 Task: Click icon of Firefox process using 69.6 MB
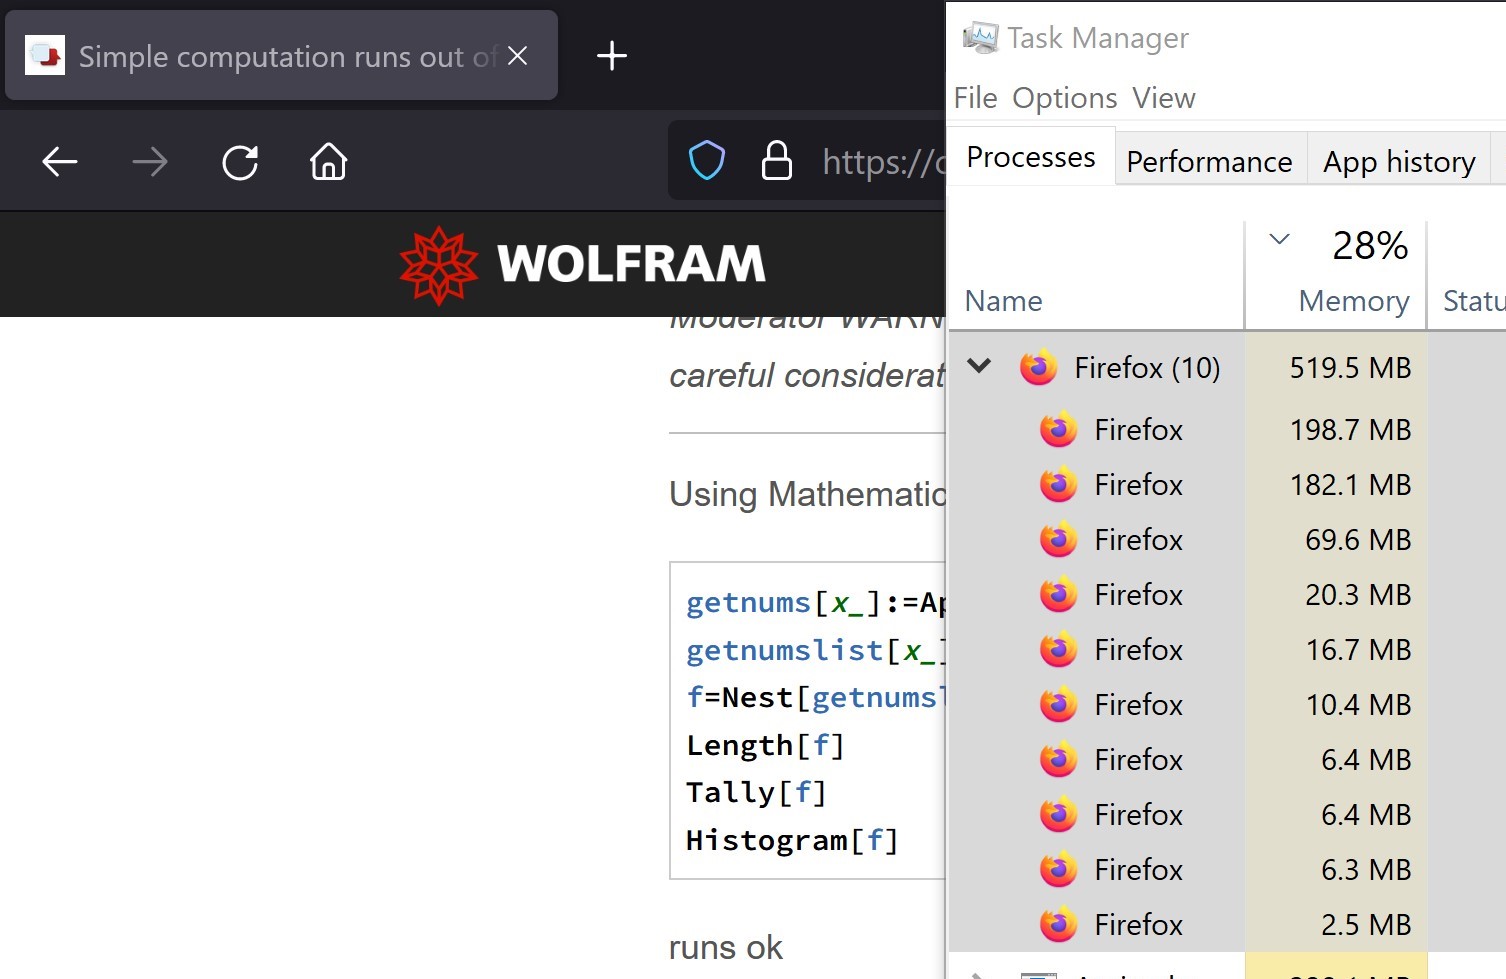(1059, 540)
